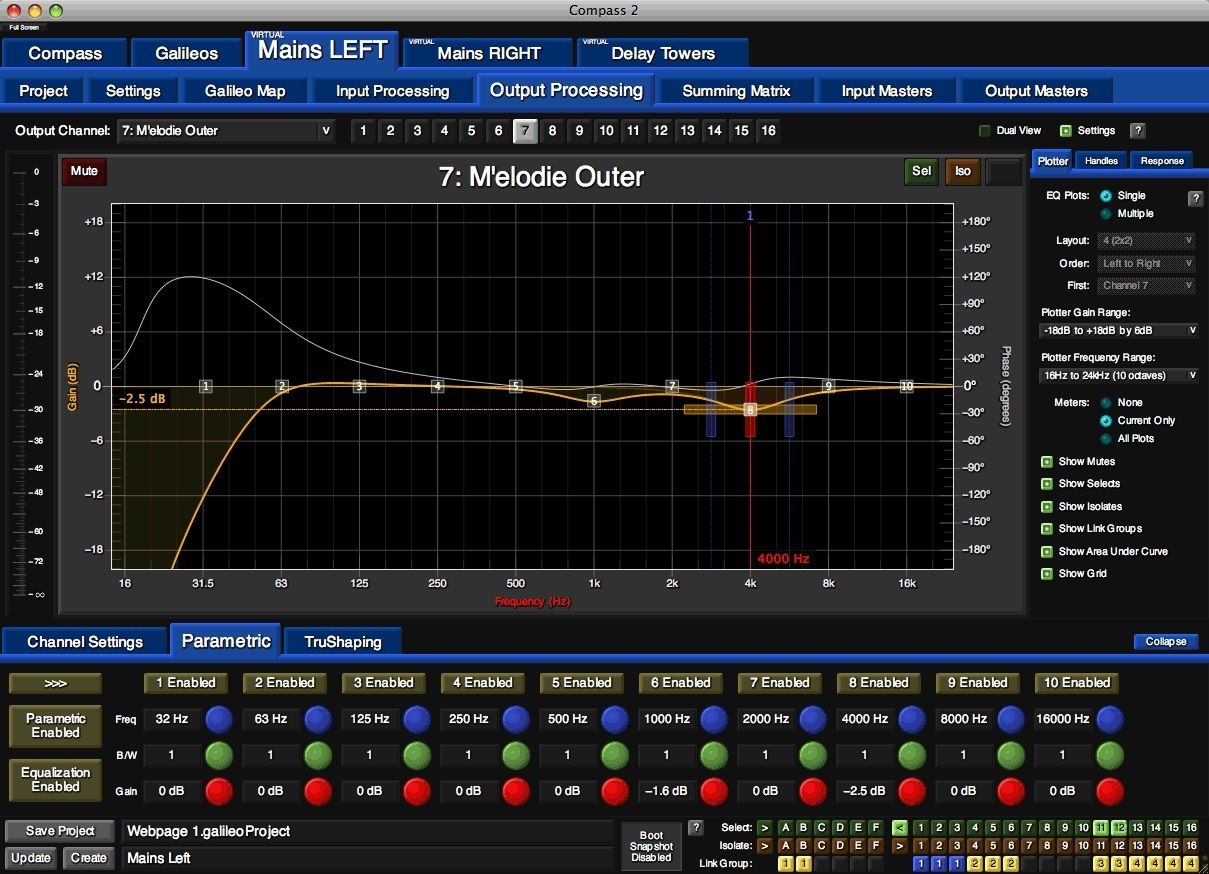Click the band 8 Gain value field

click(864, 791)
